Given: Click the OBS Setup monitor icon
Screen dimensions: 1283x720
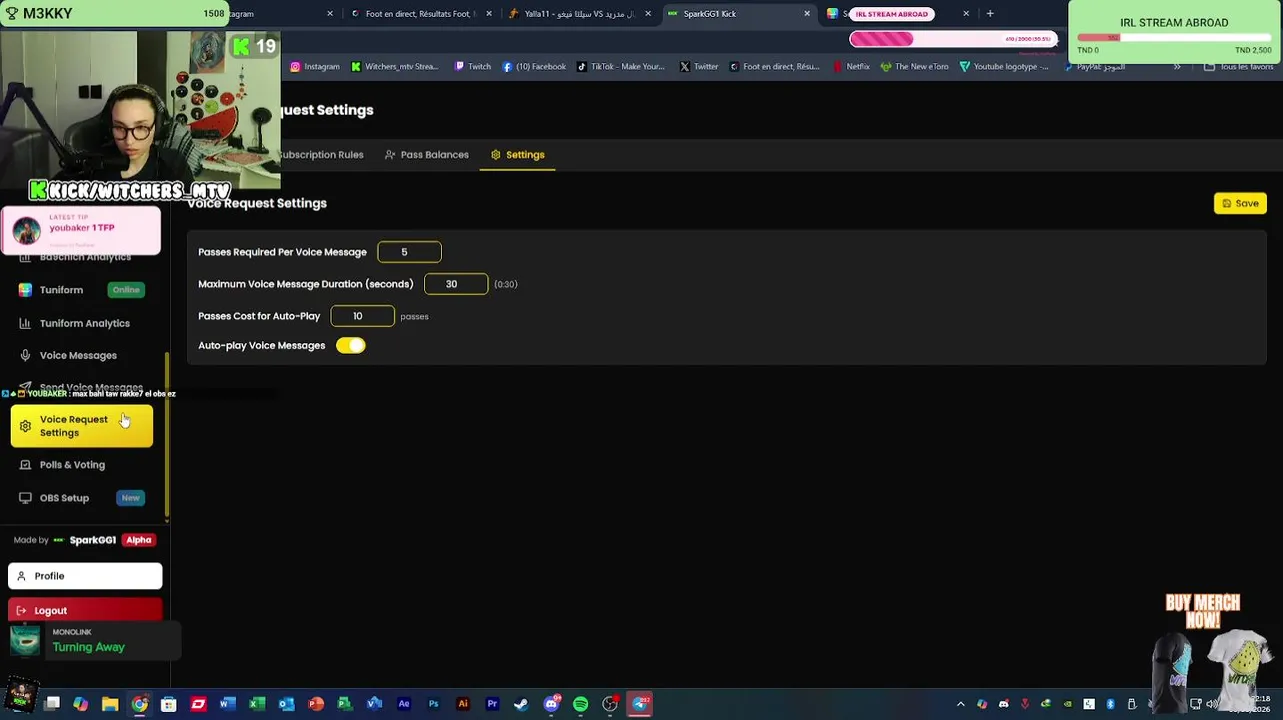Looking at the screenshot, I should click(25, 498).
